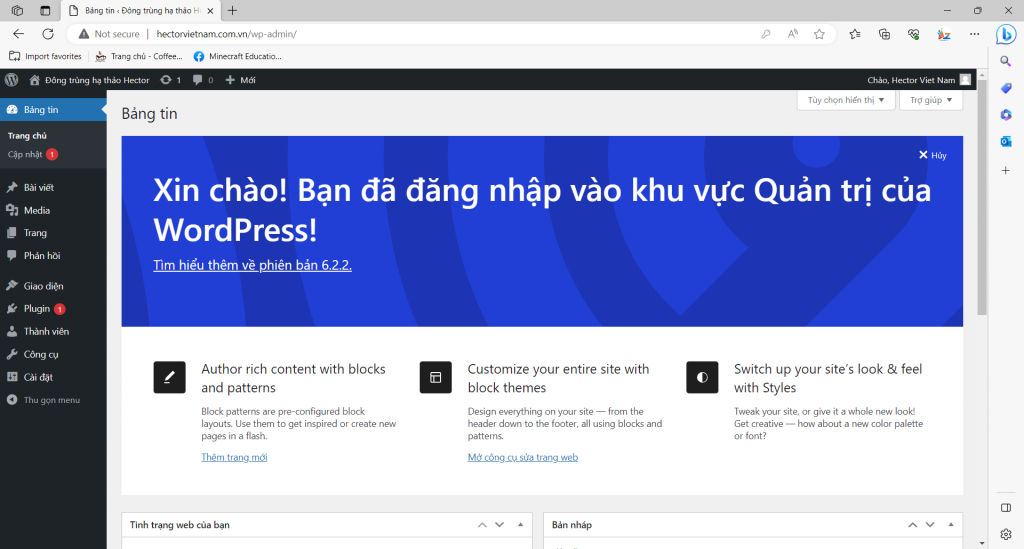Viewport: 1024px width, 549px height.
Task: Open Công cụ tools menu item
Action: pyautogui.click(x=53, y=354)
